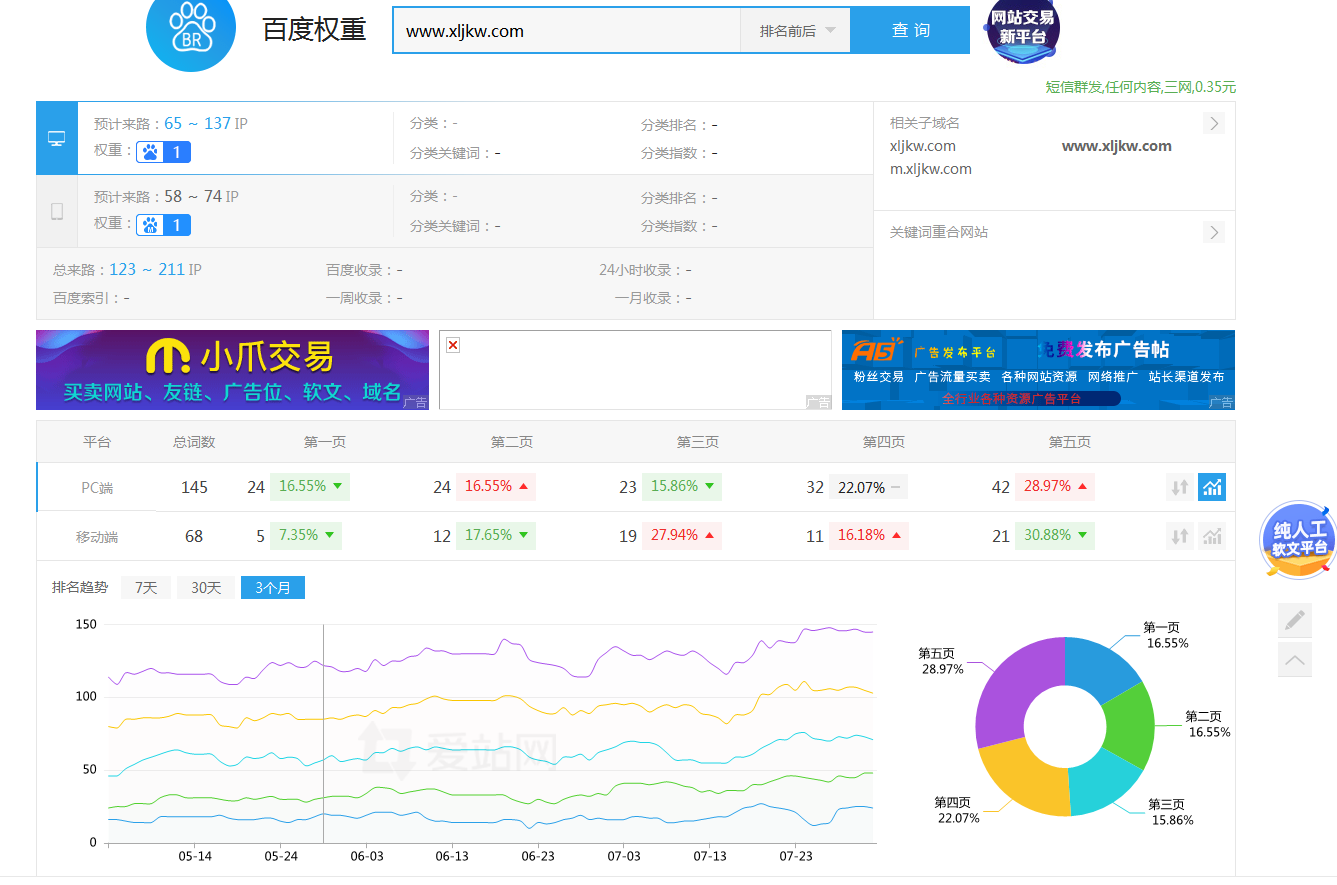
Task: Click the pencil feedback icon on right
Action: 1295,620
